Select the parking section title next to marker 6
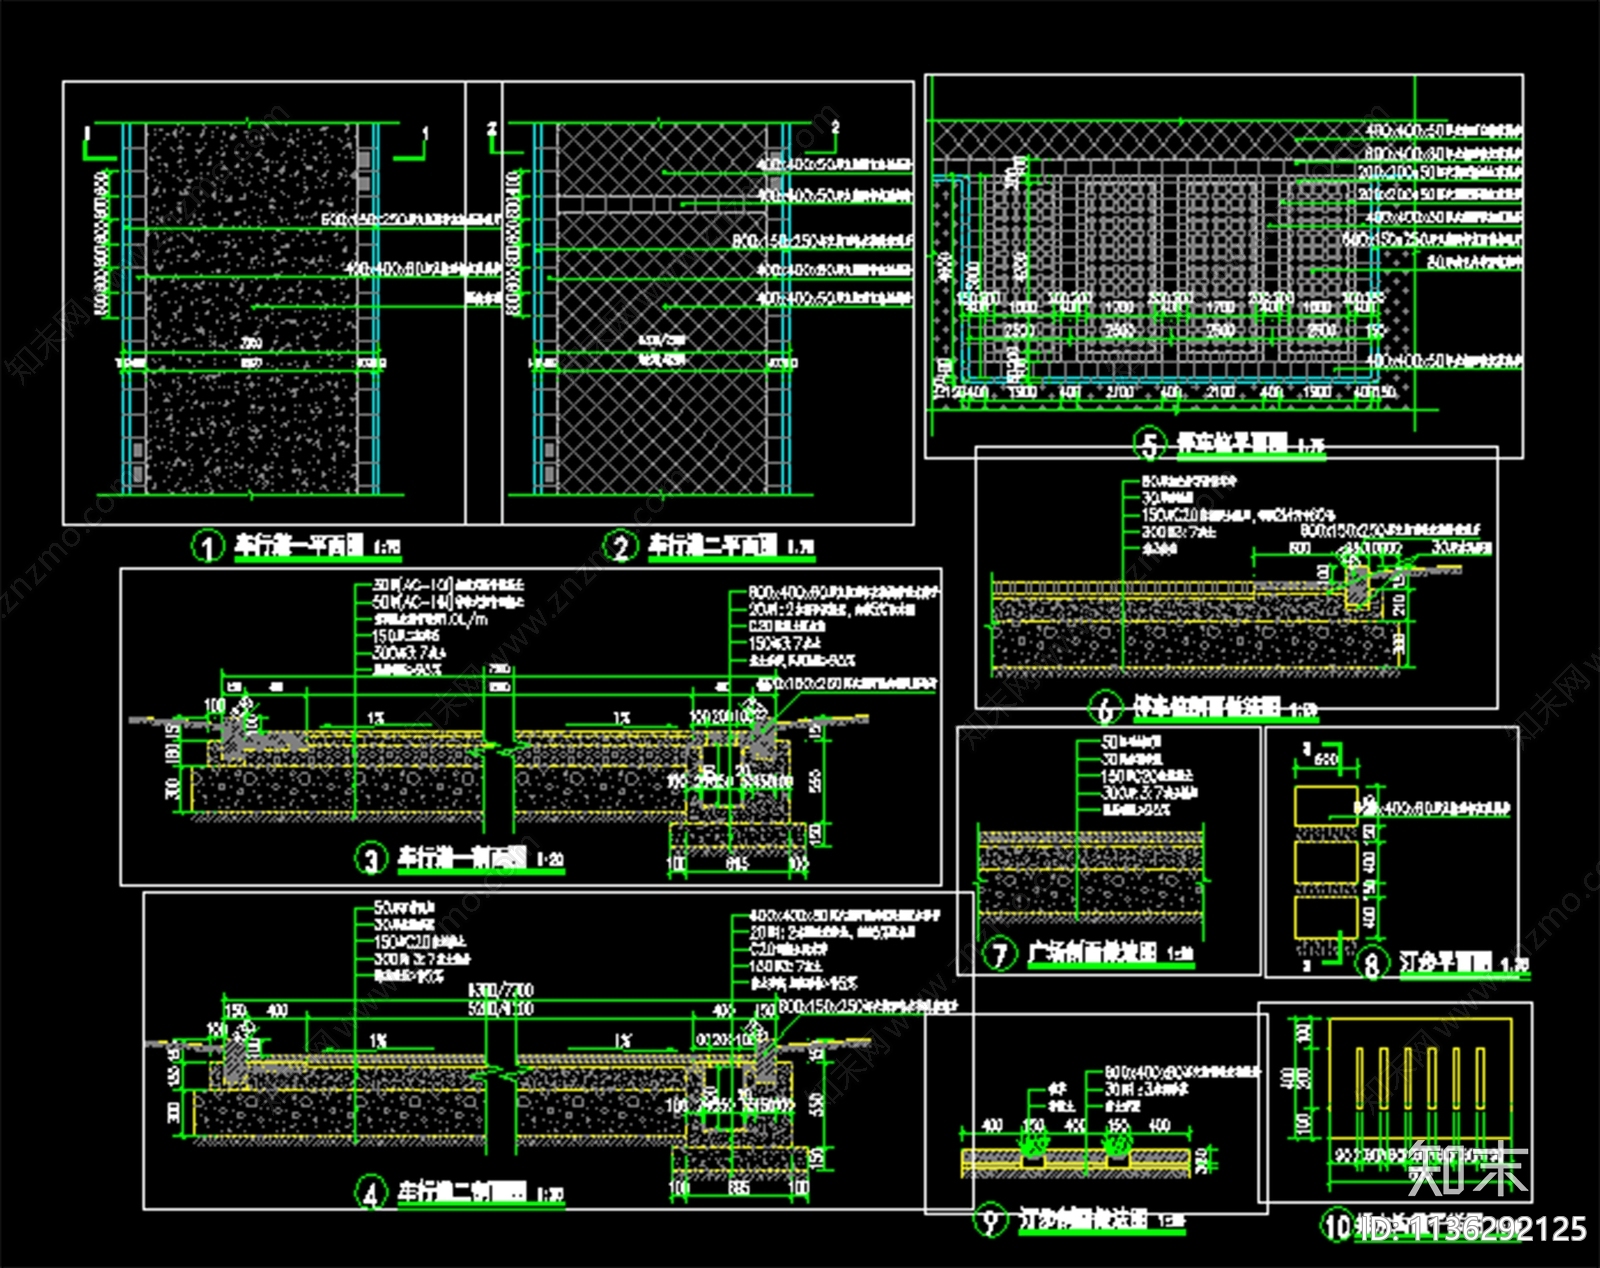This screenshot has height=1268, width=1600. 1207,707
